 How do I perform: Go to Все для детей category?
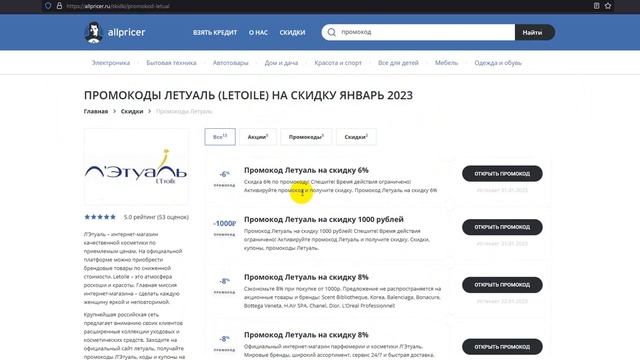[x=398, y=63]
